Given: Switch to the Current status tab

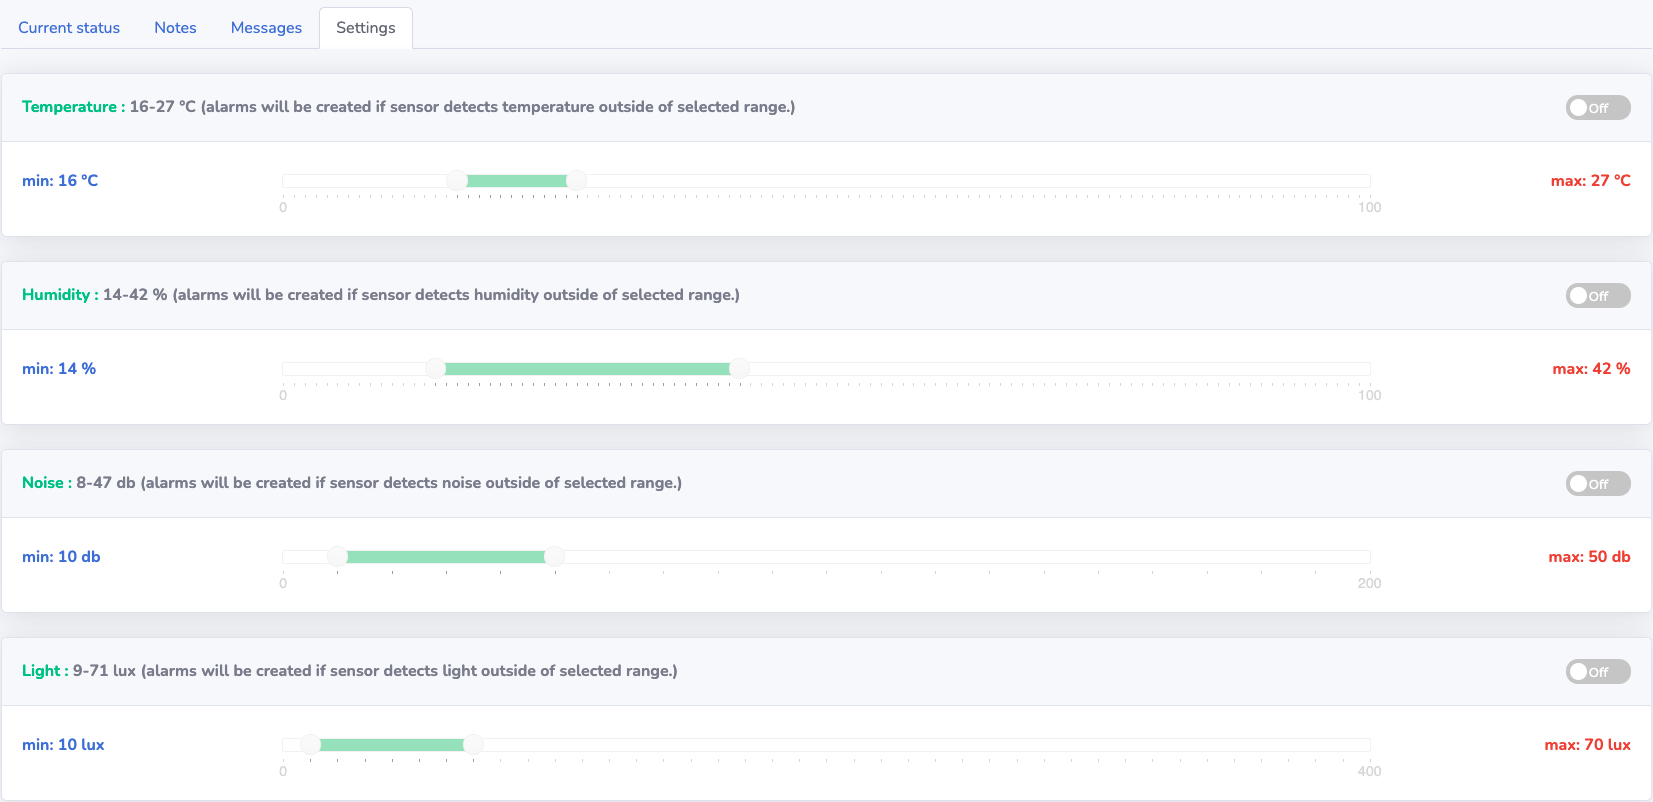Looking at the screenshot, I should click(69, 28).
